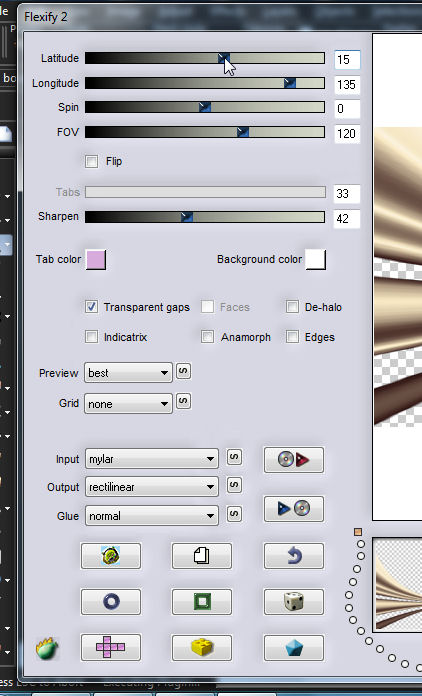This screenshot has height=696, width=422.
Task: Enable the Flip checkbox
Action: [x=91, y=161]
